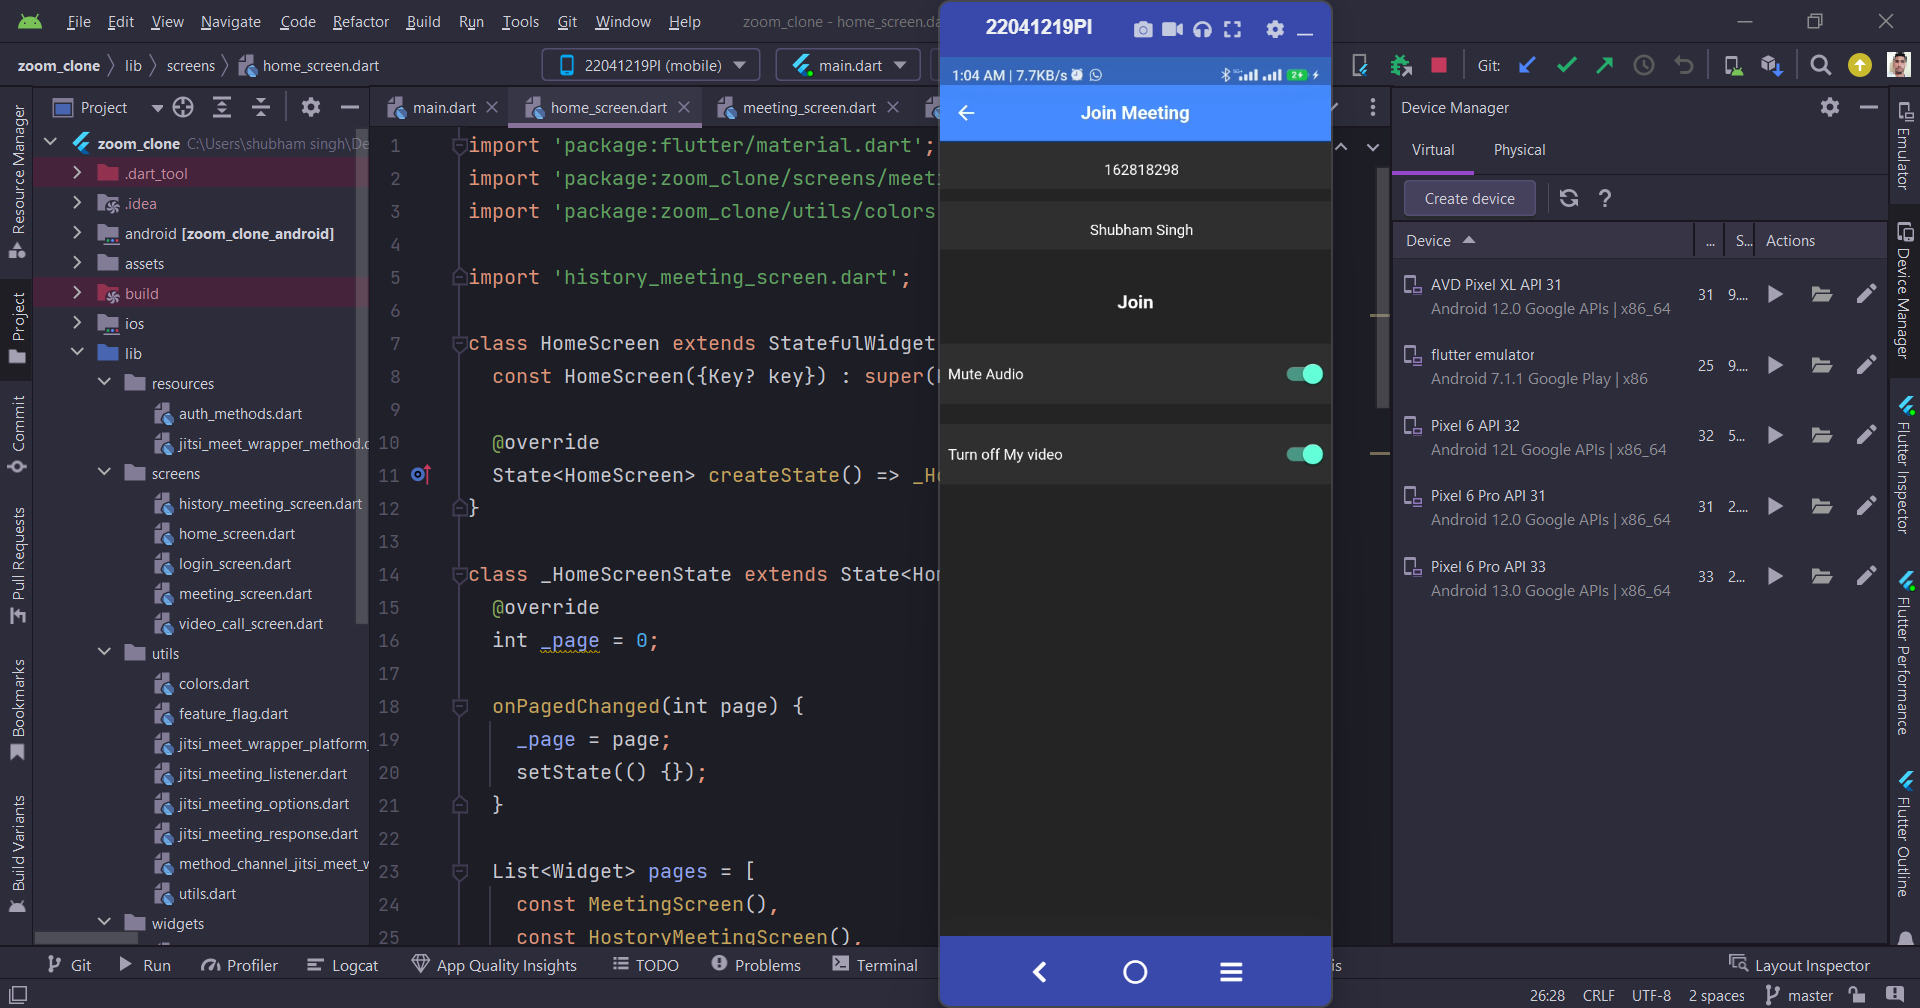Expand the assets folder
1920x1008 pixels.
(77, 263)
